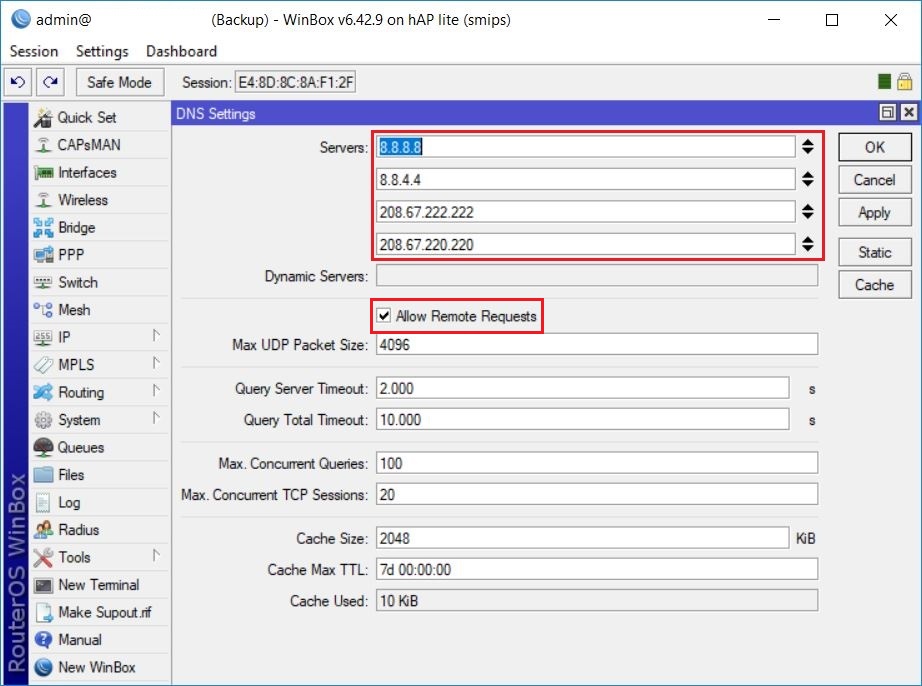Image resolution: width=922 pixels, height=686 pixels.
Task: Click the Dynamic Servers field
Action: 597,275
